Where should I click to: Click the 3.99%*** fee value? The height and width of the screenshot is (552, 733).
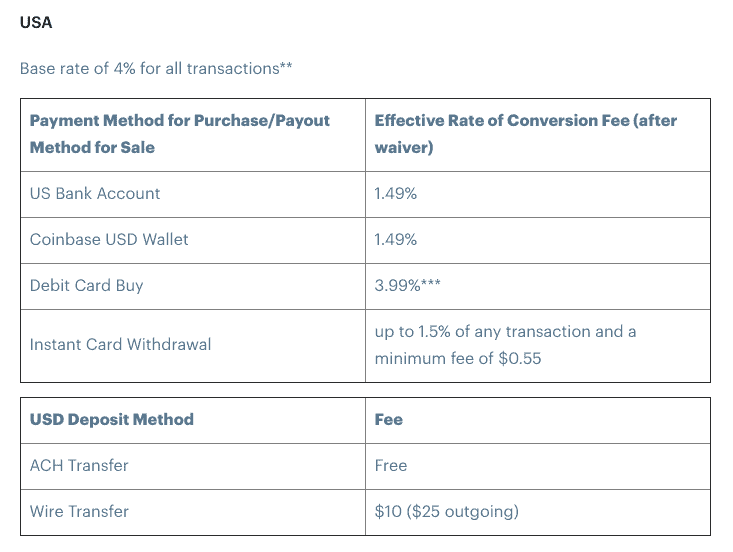point(407,286)
